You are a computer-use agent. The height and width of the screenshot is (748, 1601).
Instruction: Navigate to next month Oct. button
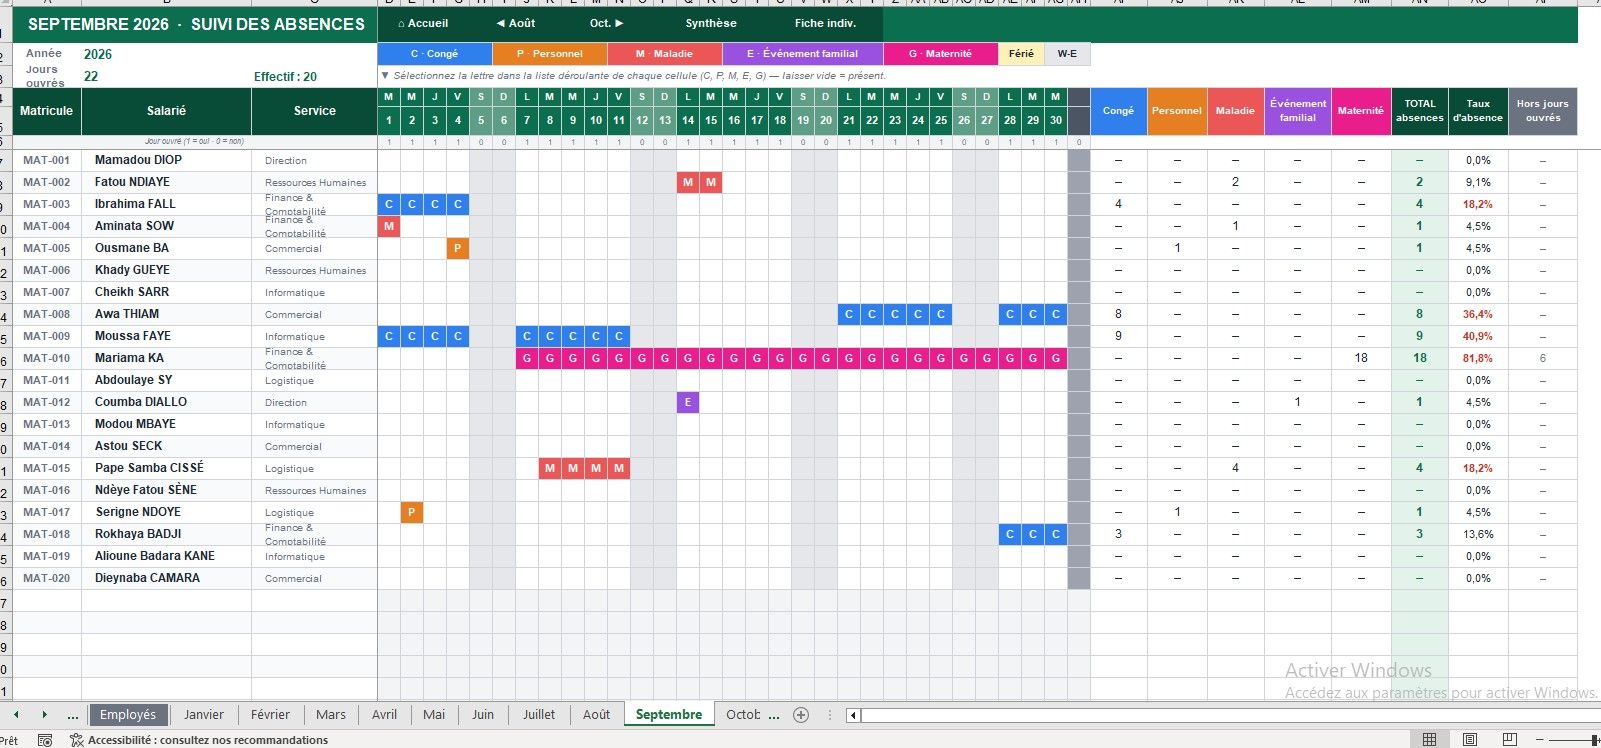tap(606, 23)
